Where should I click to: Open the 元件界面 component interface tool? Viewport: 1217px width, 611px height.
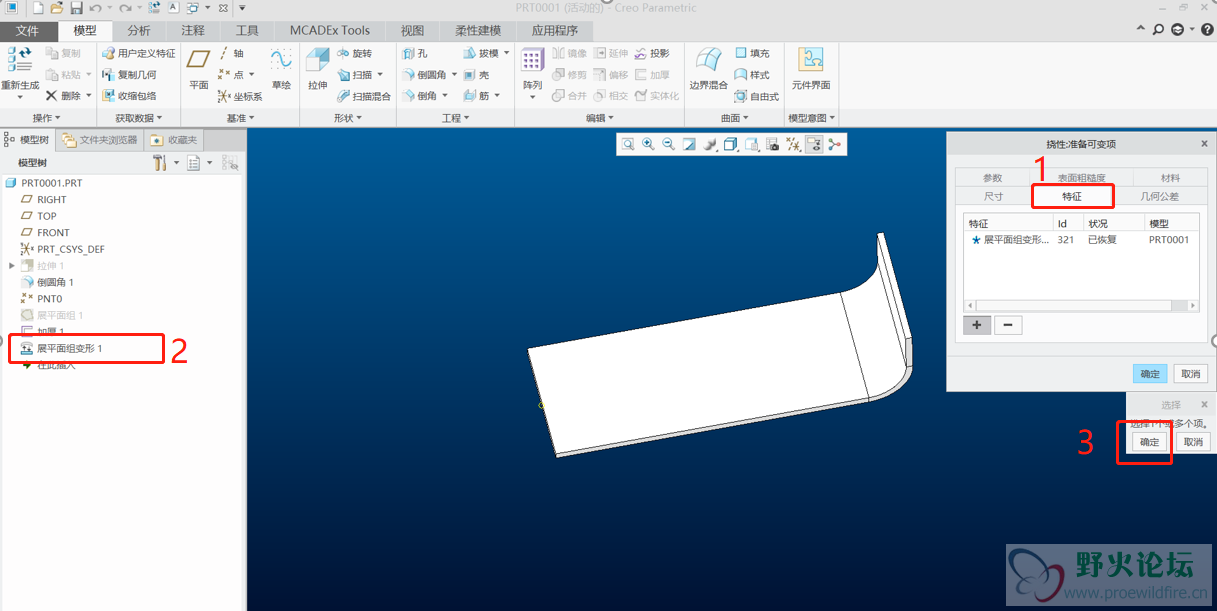click(x=811, y=68)
